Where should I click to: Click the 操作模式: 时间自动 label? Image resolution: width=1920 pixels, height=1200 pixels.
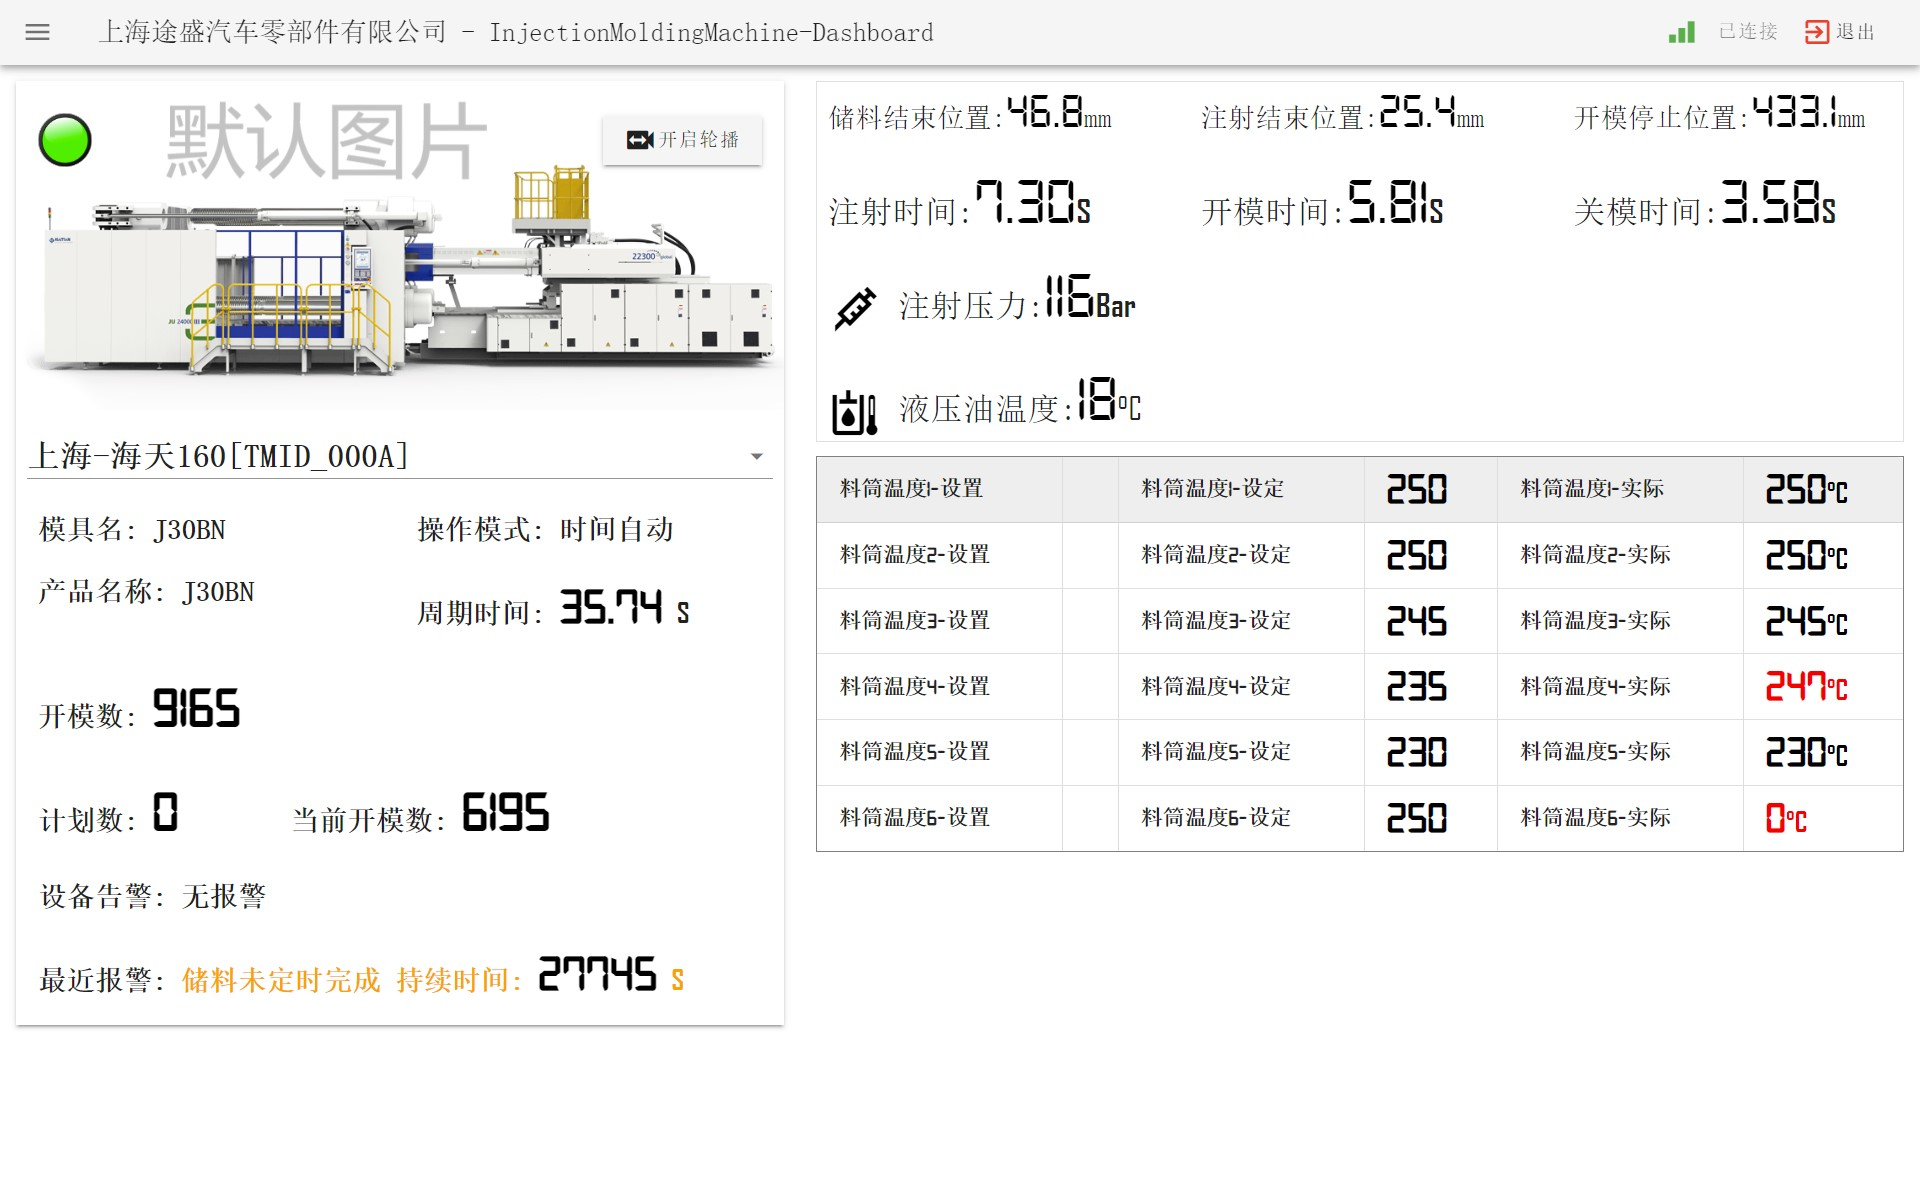[546, 529]
